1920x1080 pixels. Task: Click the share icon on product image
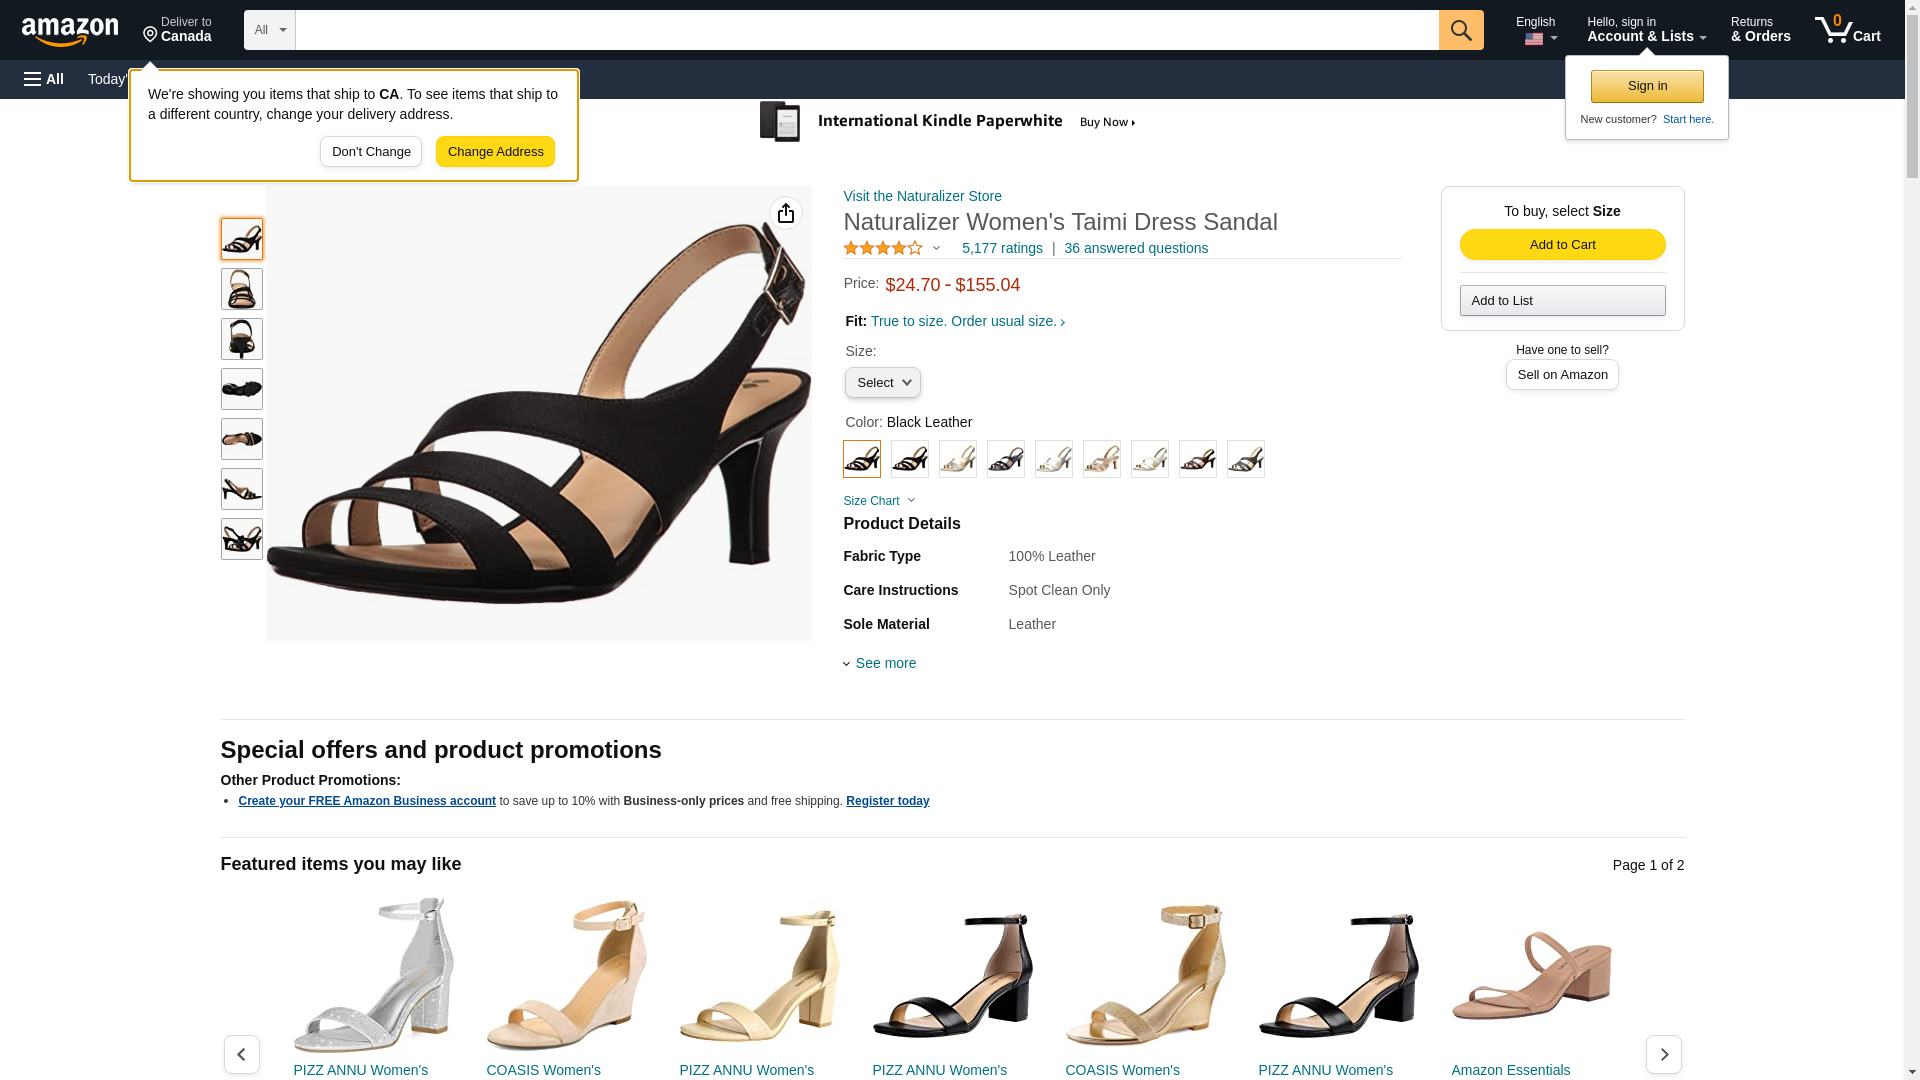click(x=786, y=213)
